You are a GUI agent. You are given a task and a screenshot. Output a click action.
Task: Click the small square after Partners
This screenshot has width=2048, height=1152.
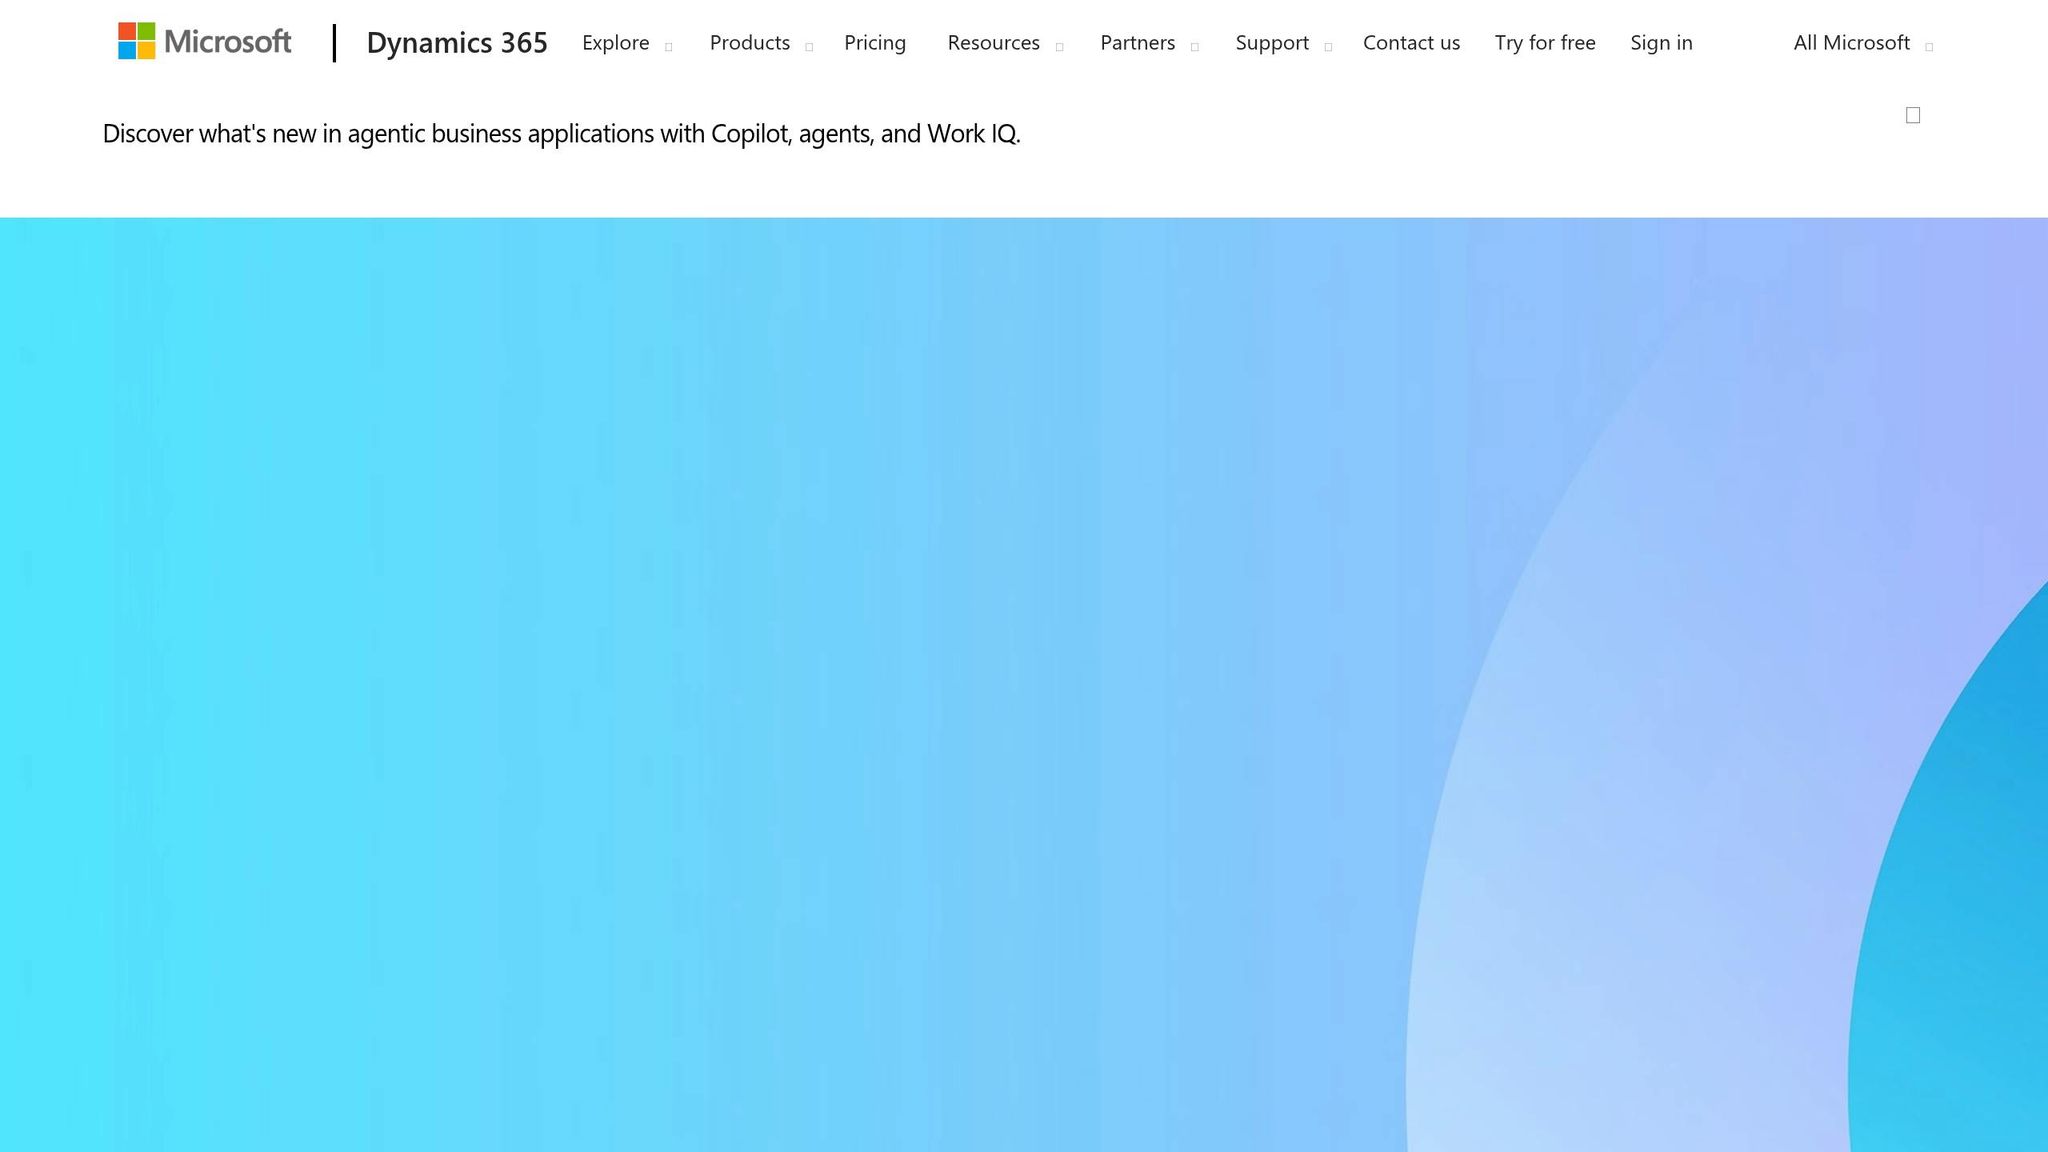(x=1194, y=47)
